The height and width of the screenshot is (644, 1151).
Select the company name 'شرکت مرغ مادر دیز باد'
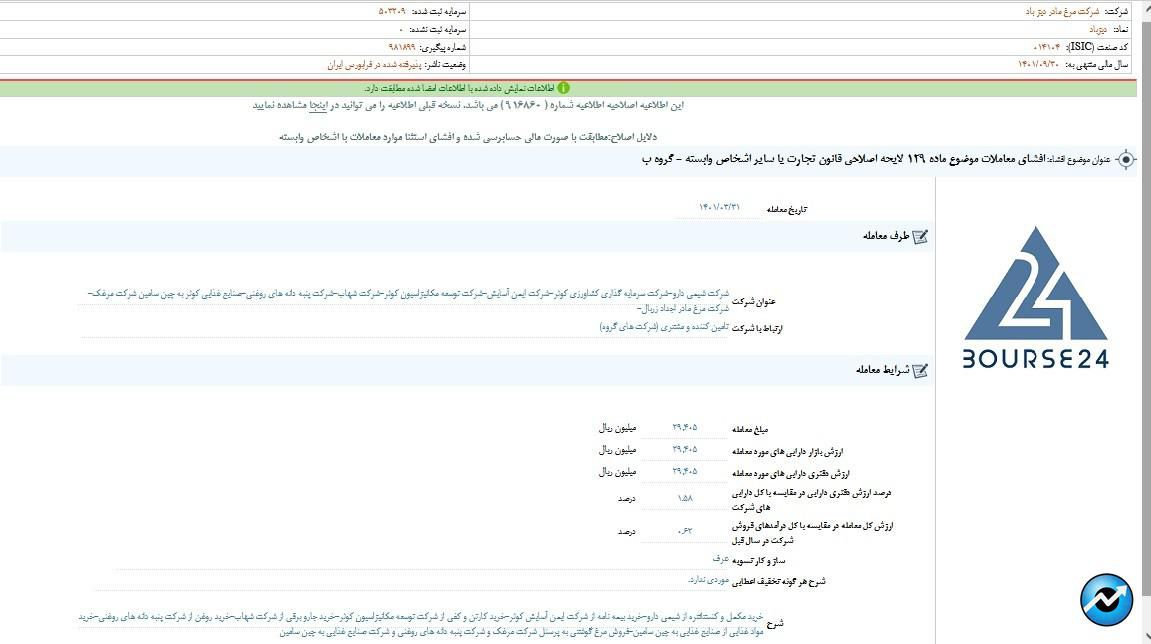point(1062,12)
